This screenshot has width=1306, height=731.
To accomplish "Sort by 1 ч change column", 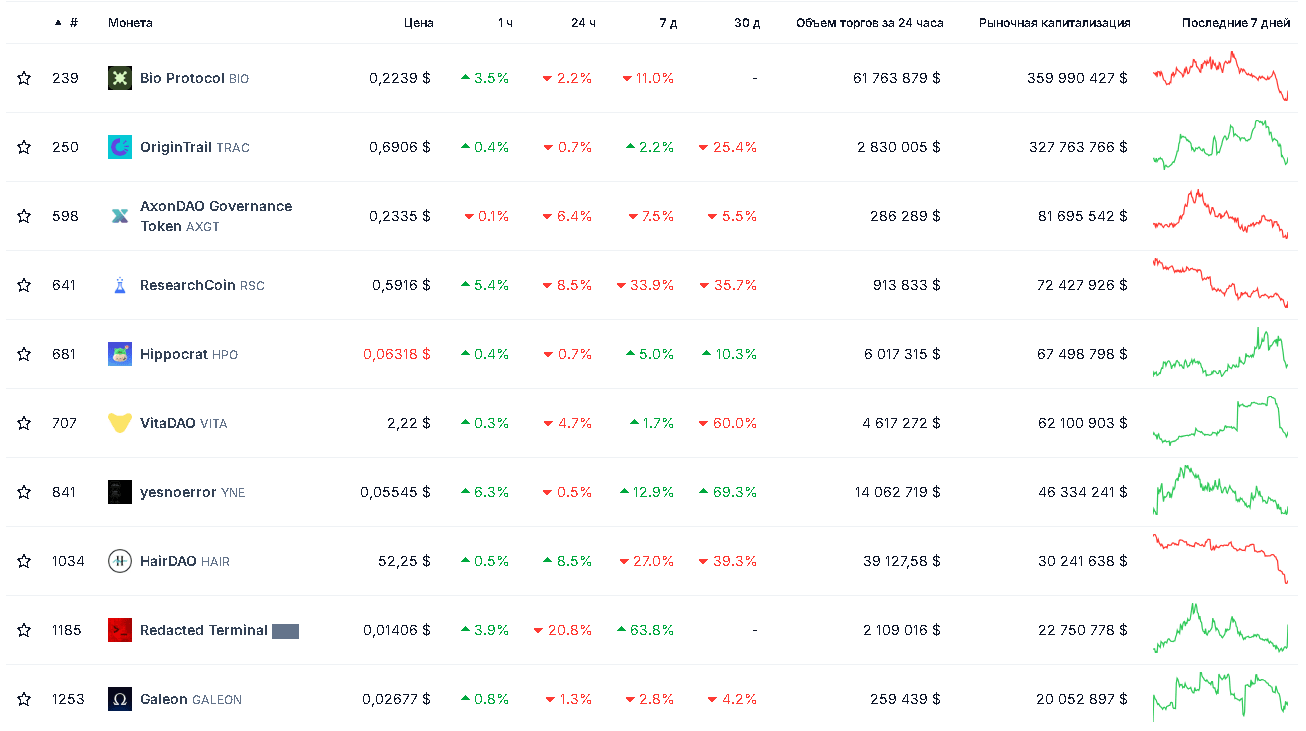I will (x=505, y=22).
